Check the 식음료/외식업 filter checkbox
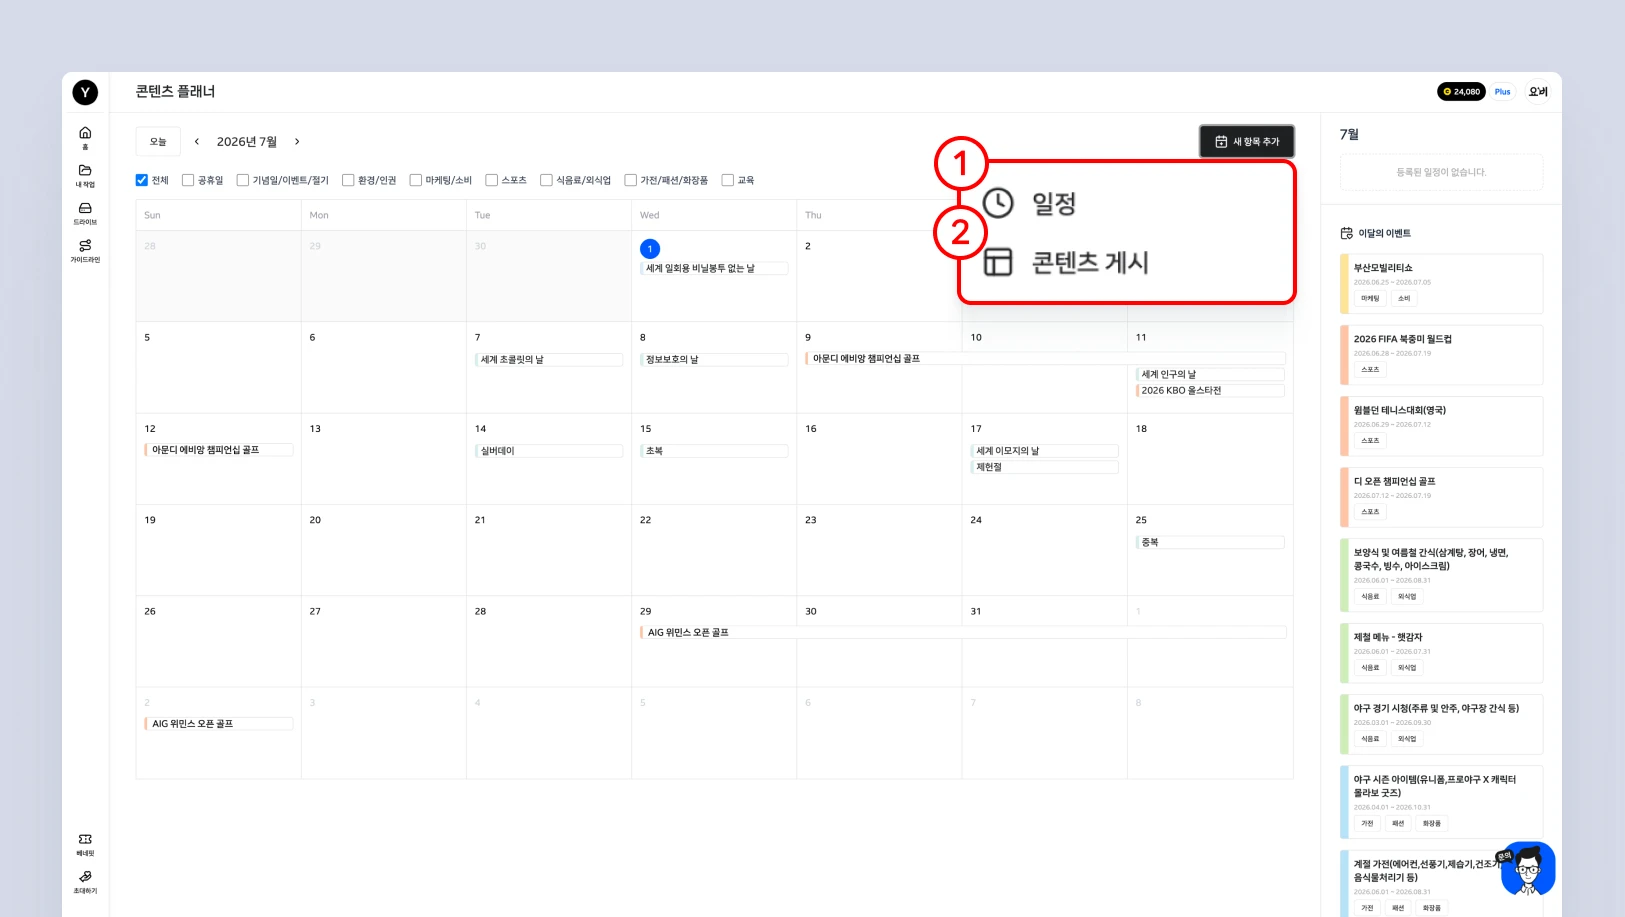Screen dimensions: 1625x917 [x=546, y=180]
